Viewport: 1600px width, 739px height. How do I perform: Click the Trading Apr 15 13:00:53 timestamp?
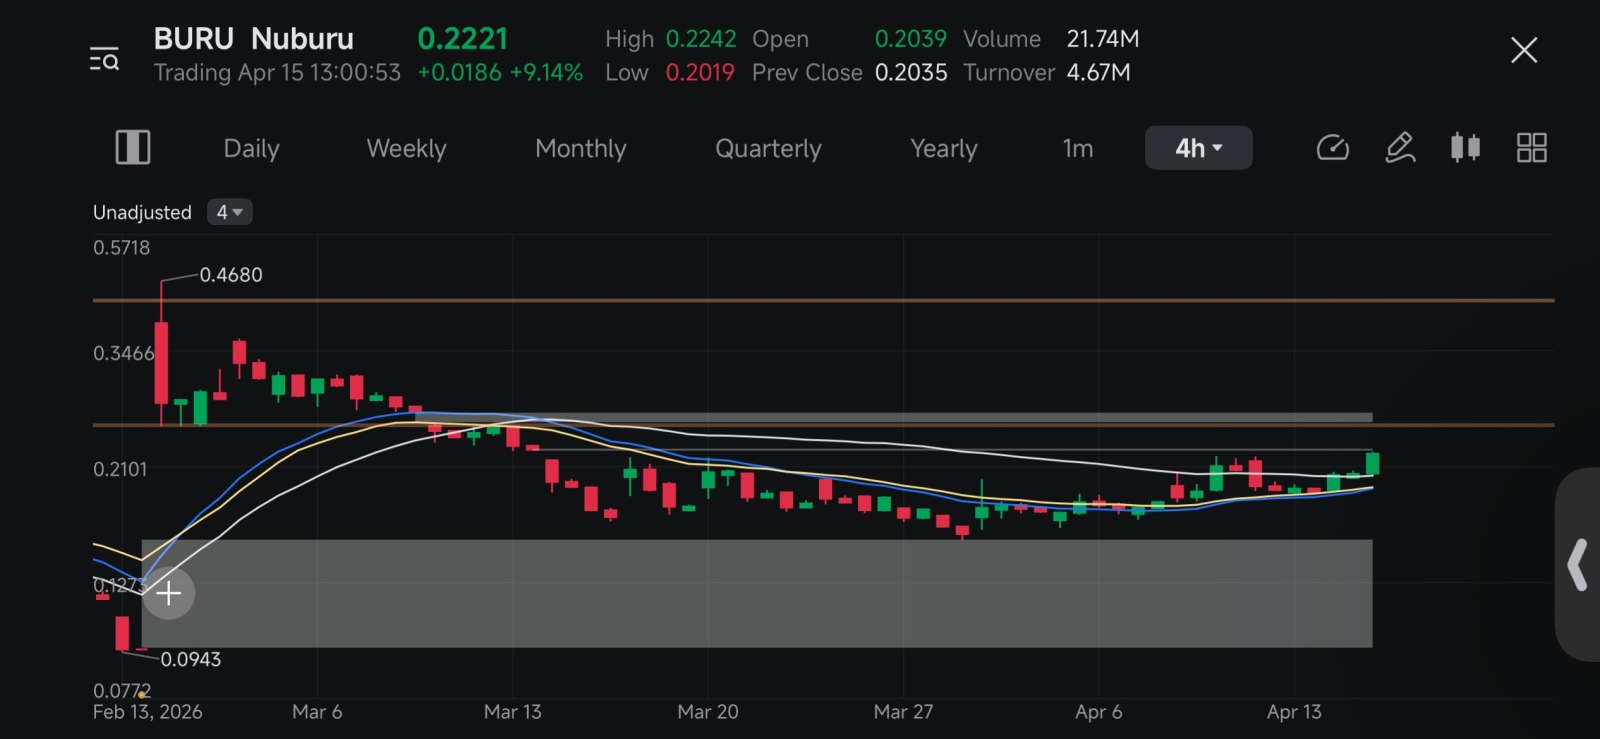tap(277, 72)
